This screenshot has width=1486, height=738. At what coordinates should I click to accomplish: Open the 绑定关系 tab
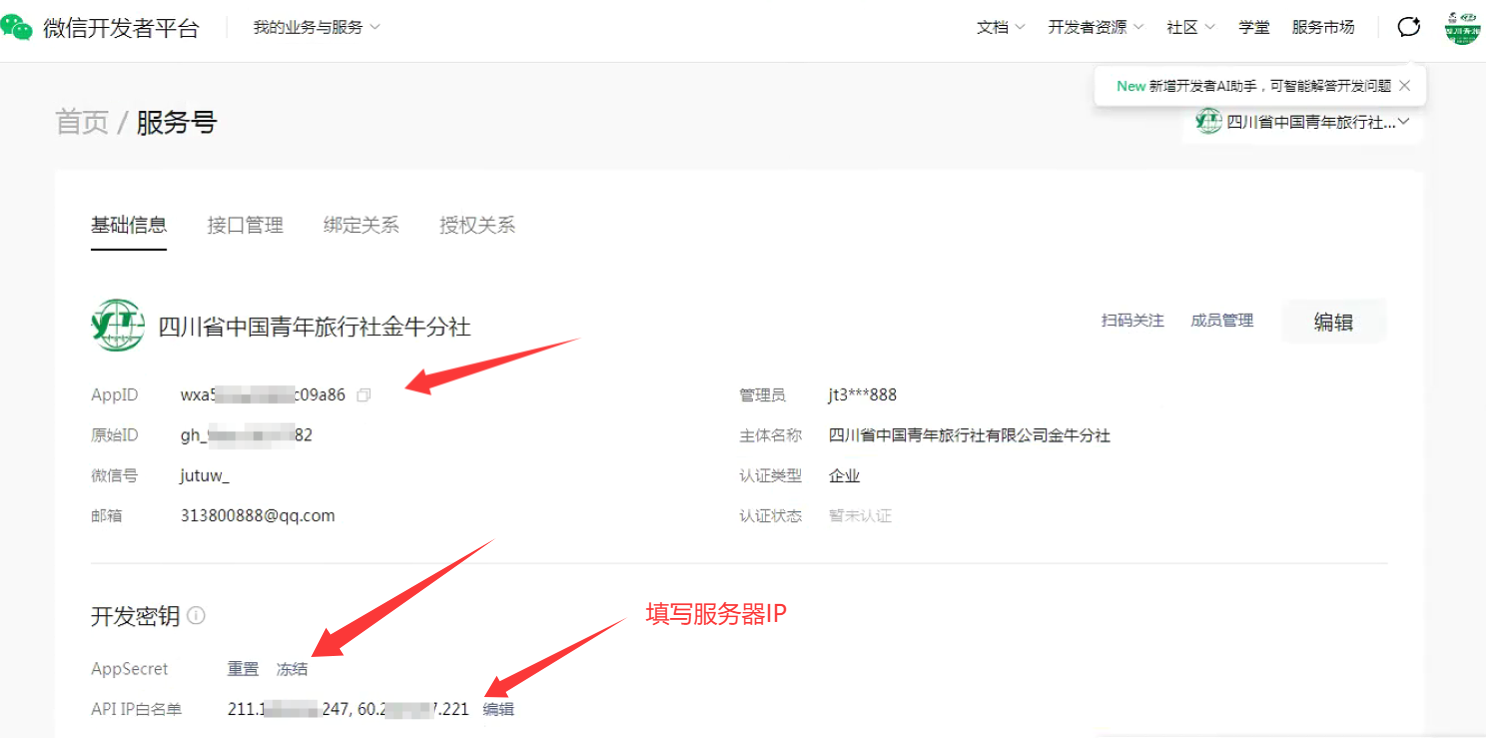[x=361, y=225]
